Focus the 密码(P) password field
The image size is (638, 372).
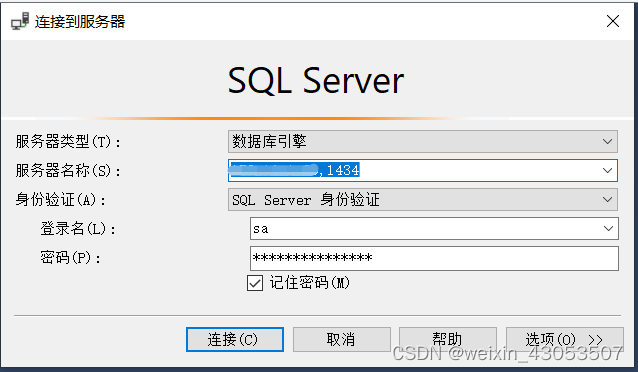tap(434, 258)
